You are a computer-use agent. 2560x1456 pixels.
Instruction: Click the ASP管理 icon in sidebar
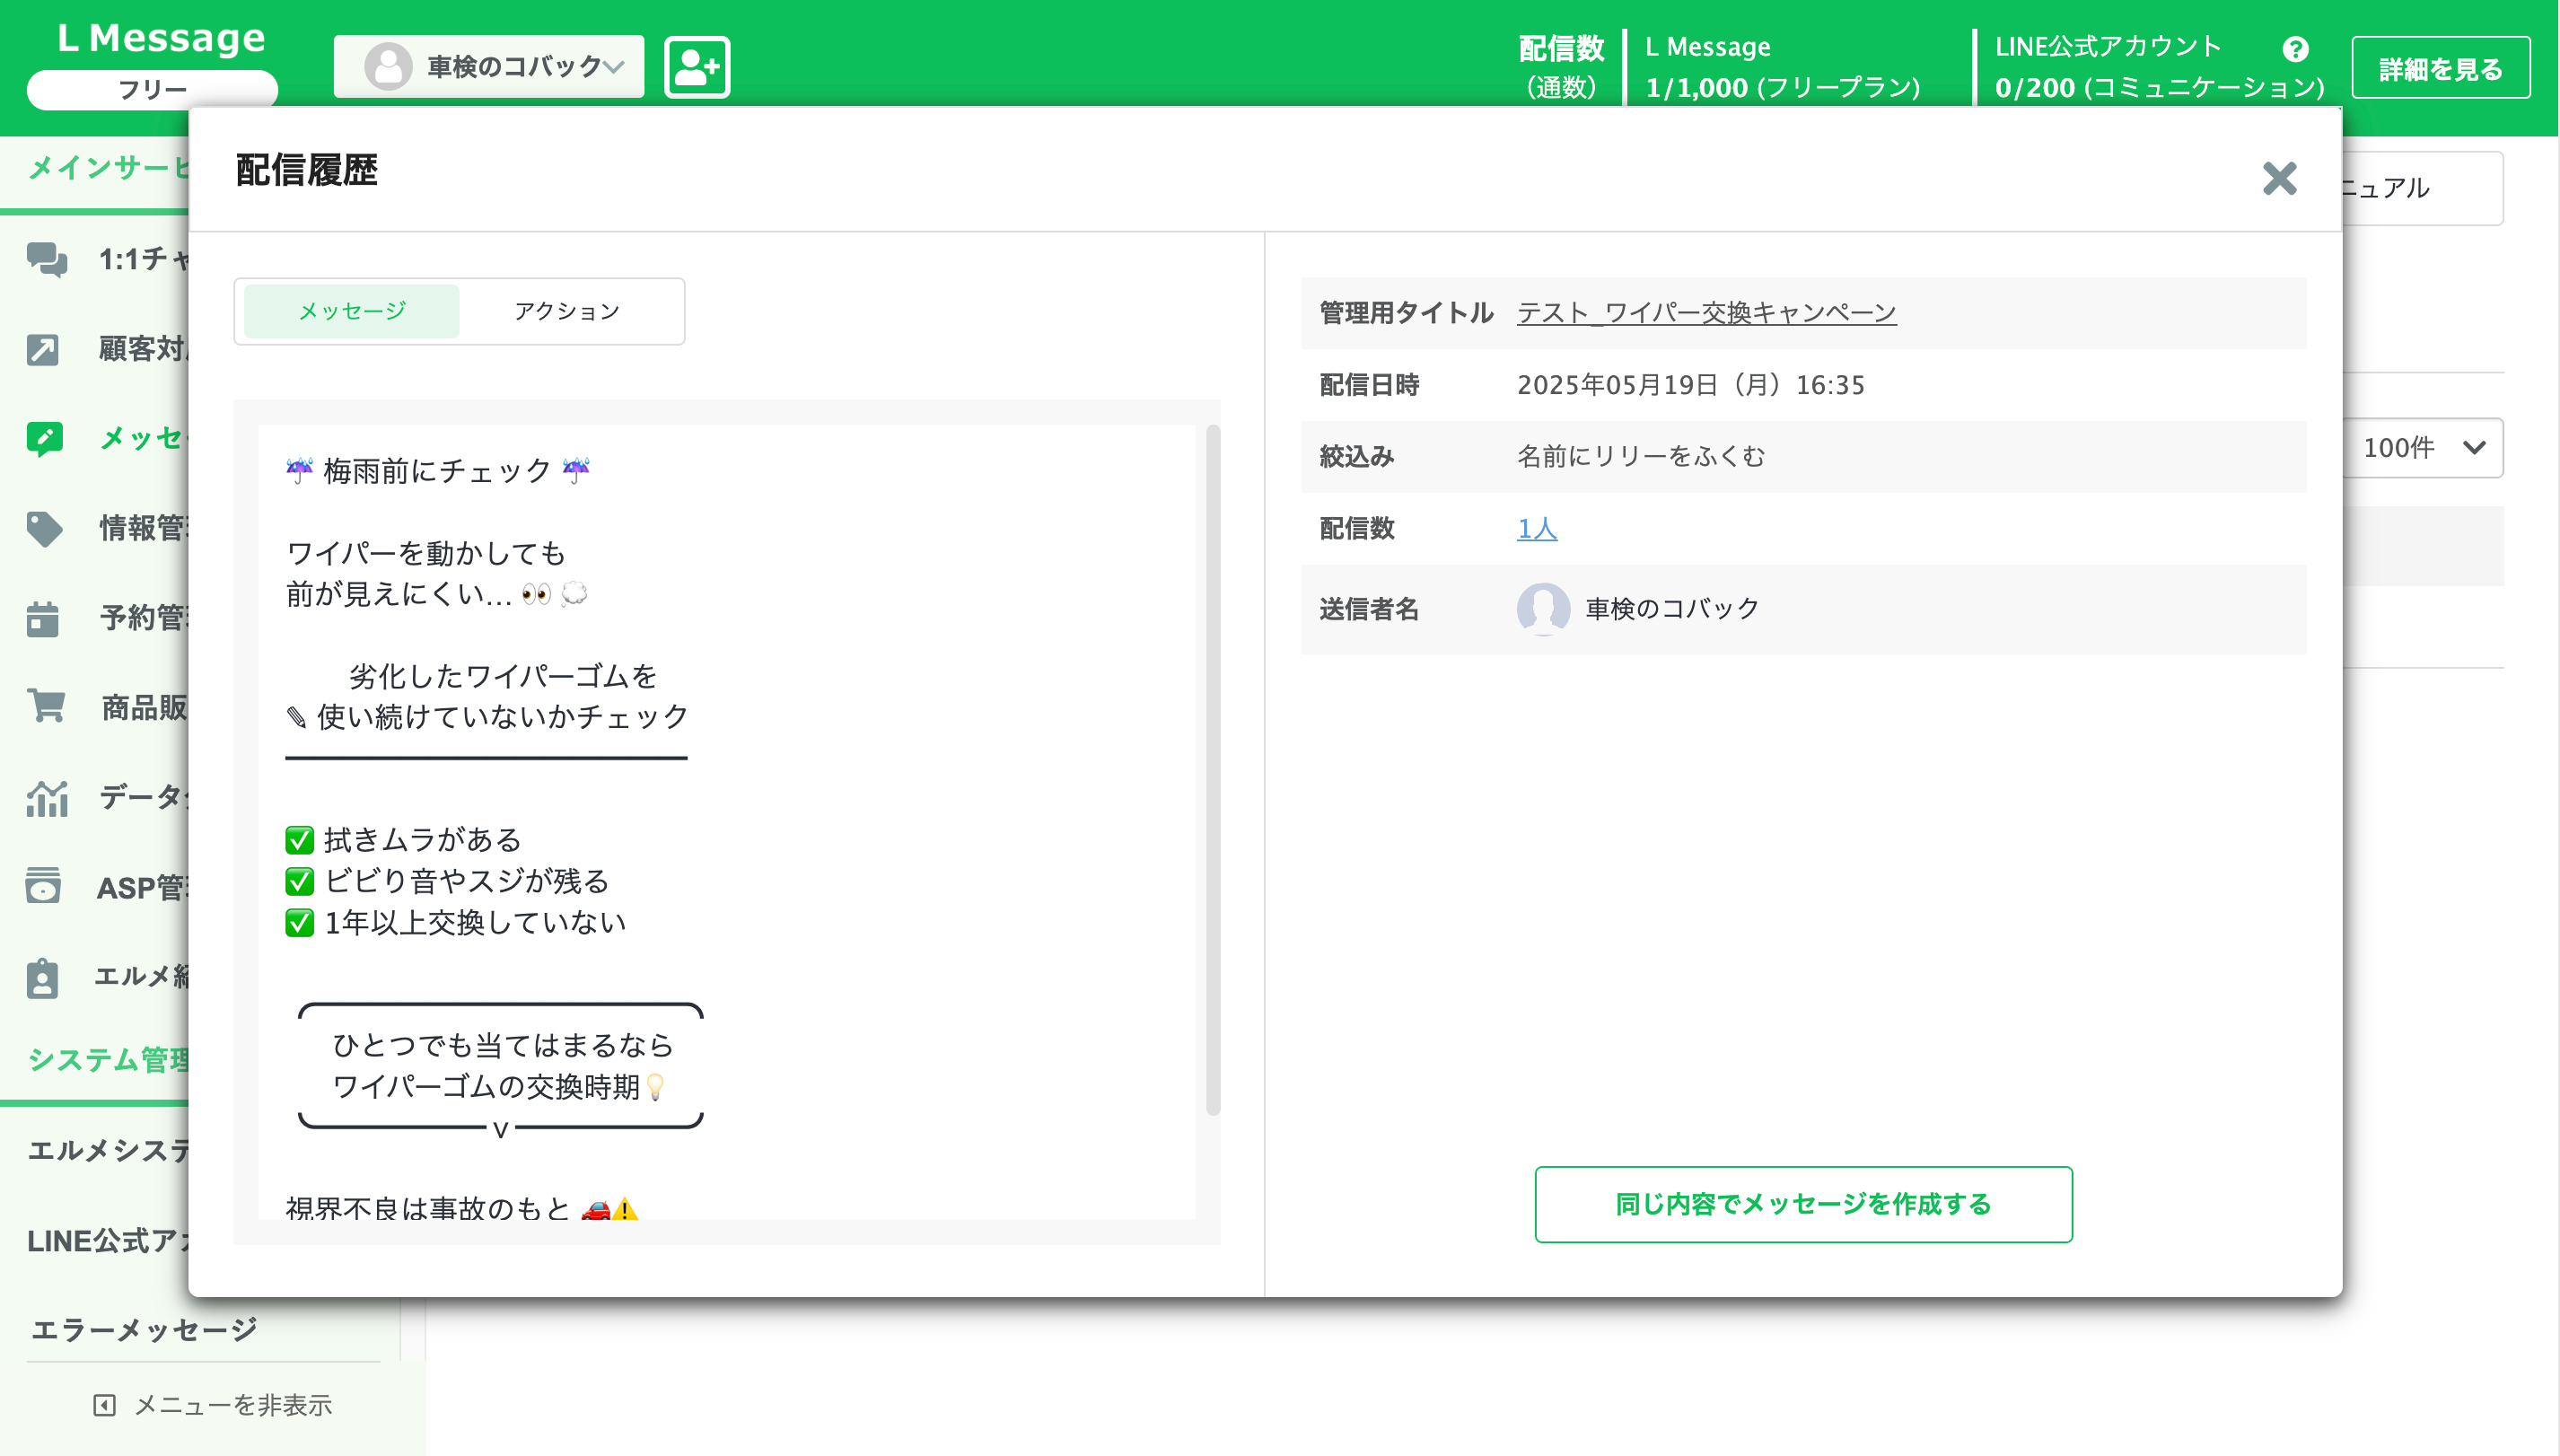[43, 886]
